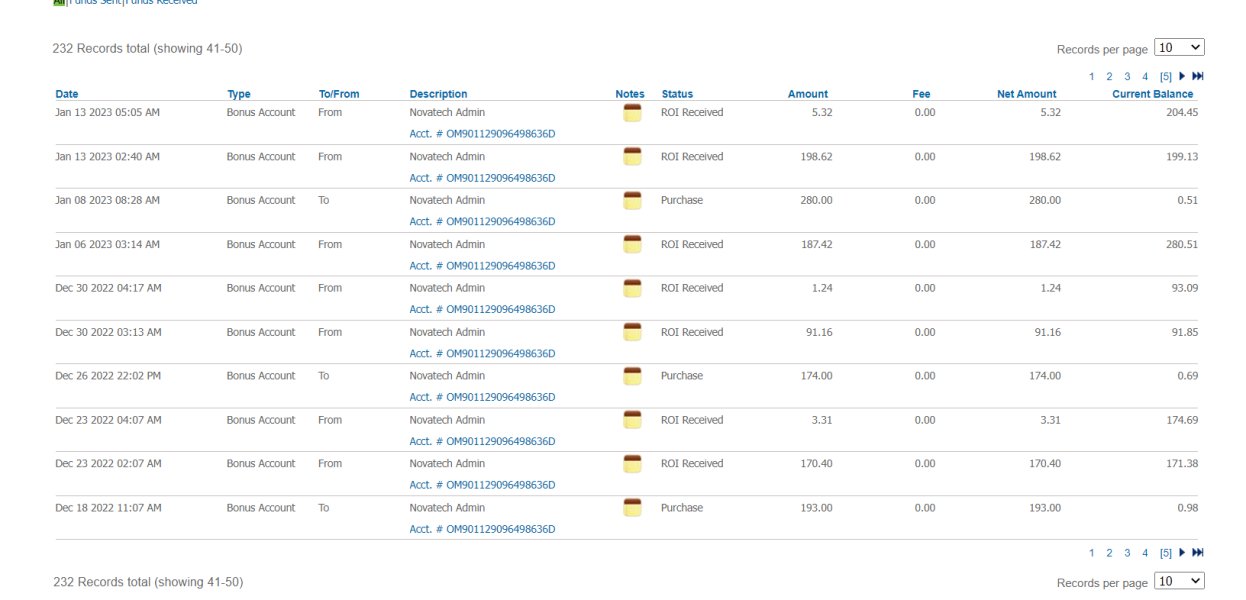
Task: Open the note for Dec 30 2022 04:17 AM row
Action: [631, 289]
